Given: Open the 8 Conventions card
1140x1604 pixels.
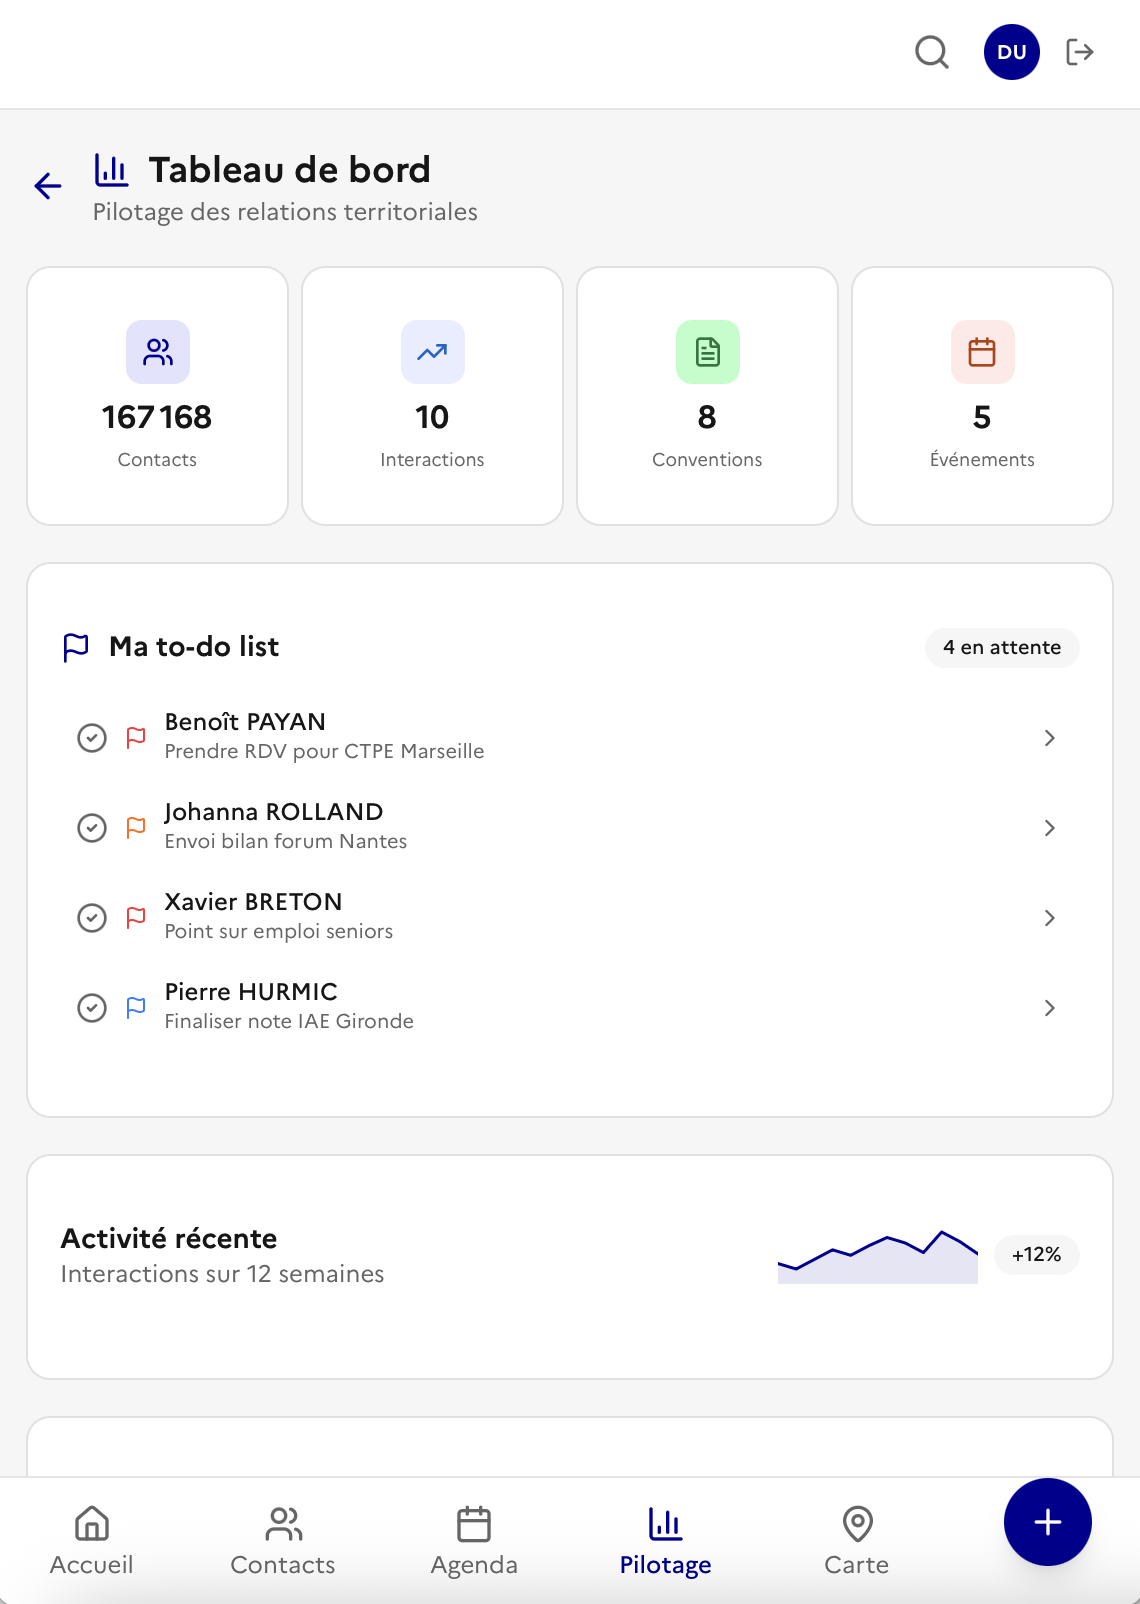Looking at the screenshot, I should point(708,396).
